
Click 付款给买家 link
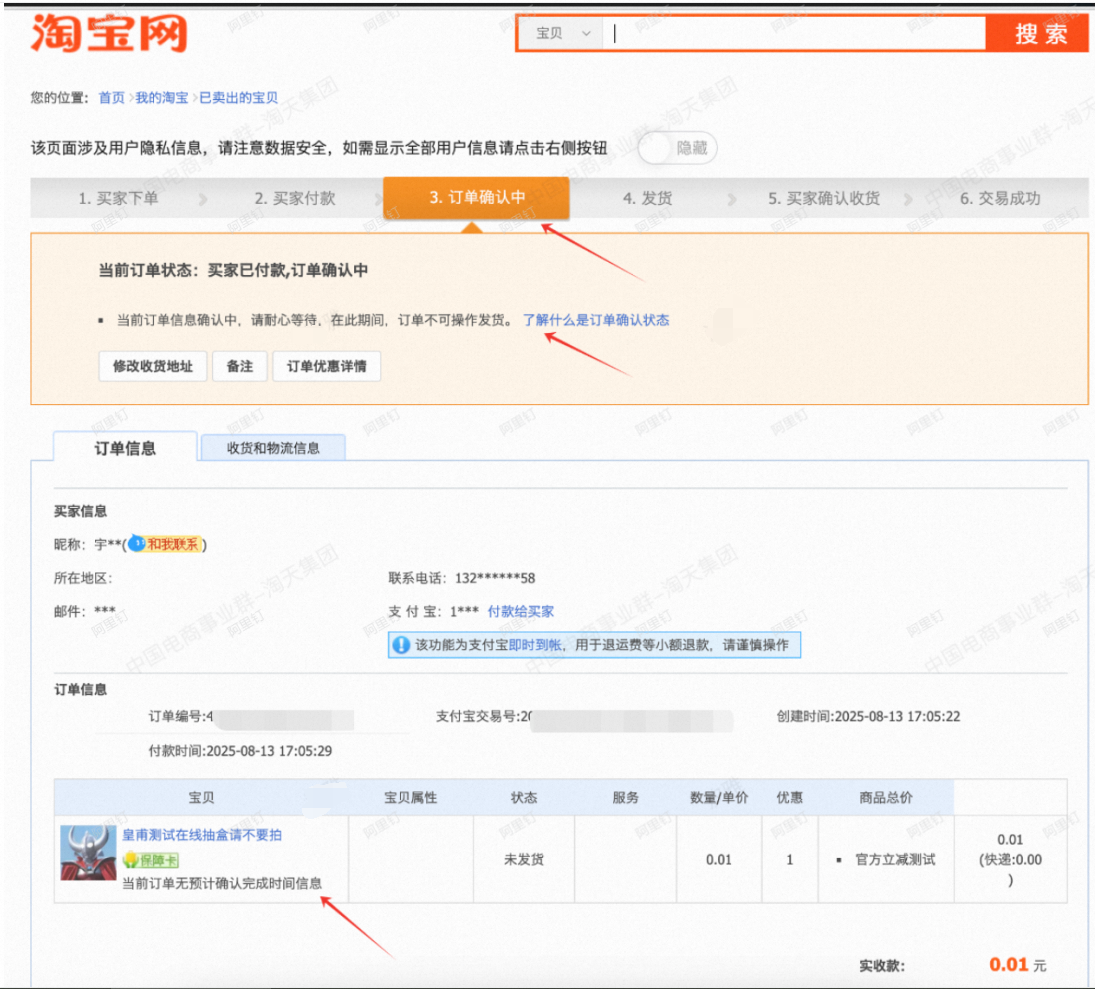coord(520,611)
